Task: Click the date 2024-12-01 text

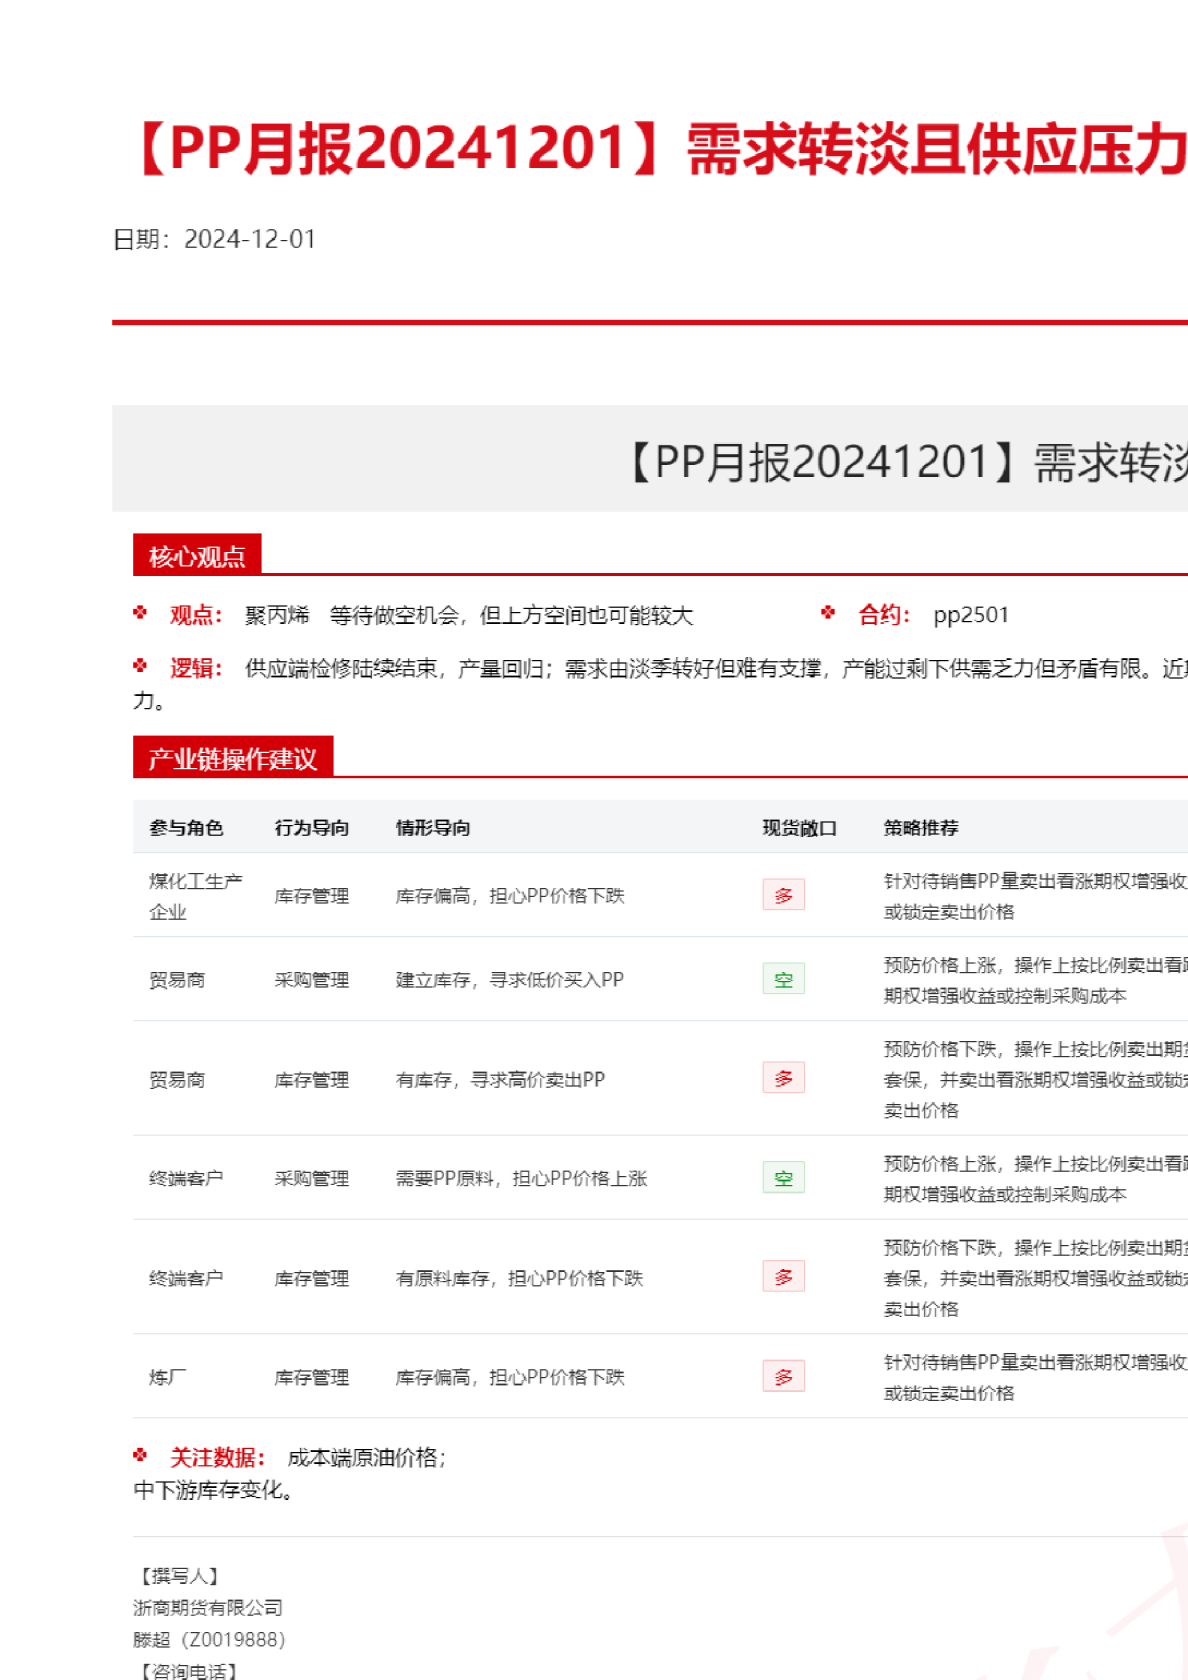Action: click(250, 240)
